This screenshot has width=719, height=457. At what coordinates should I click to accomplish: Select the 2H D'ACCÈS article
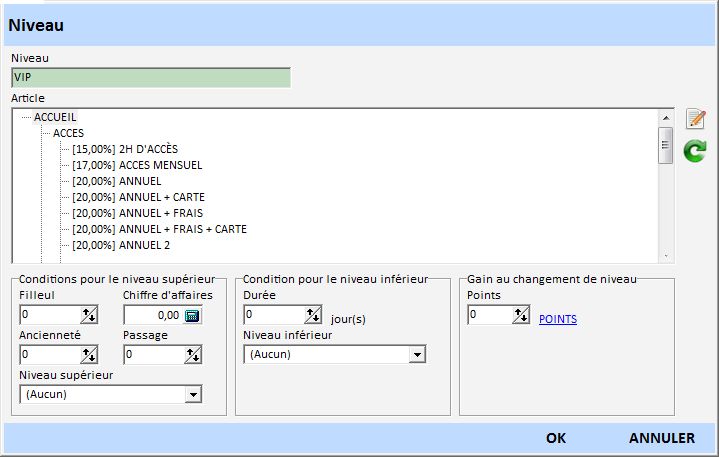point(125,149)
